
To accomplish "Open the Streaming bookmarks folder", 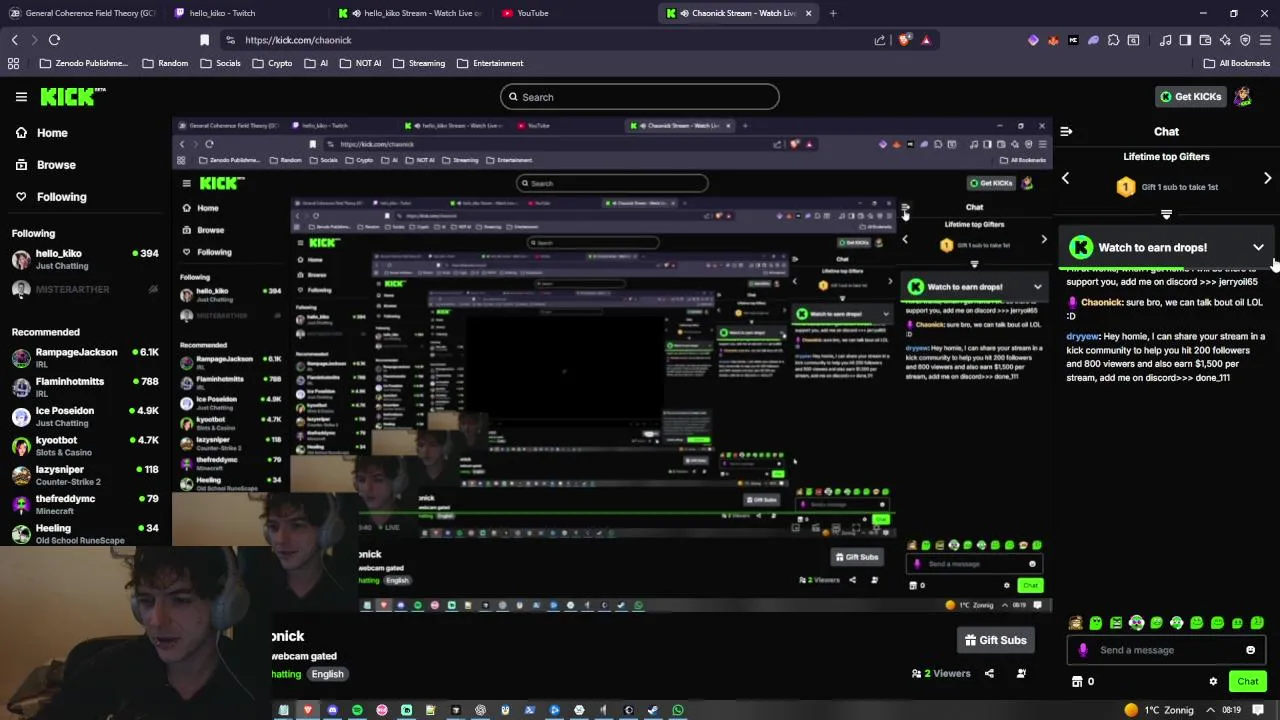I will (419, 63).
